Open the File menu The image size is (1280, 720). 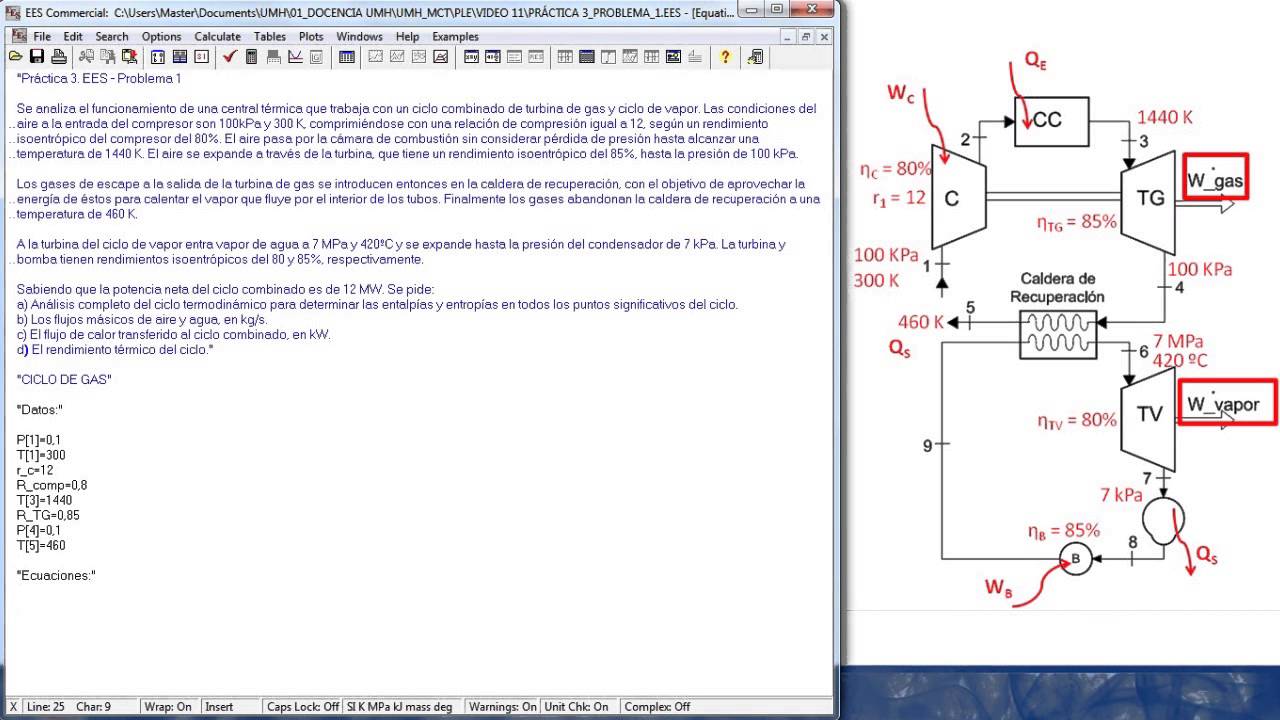42,36
